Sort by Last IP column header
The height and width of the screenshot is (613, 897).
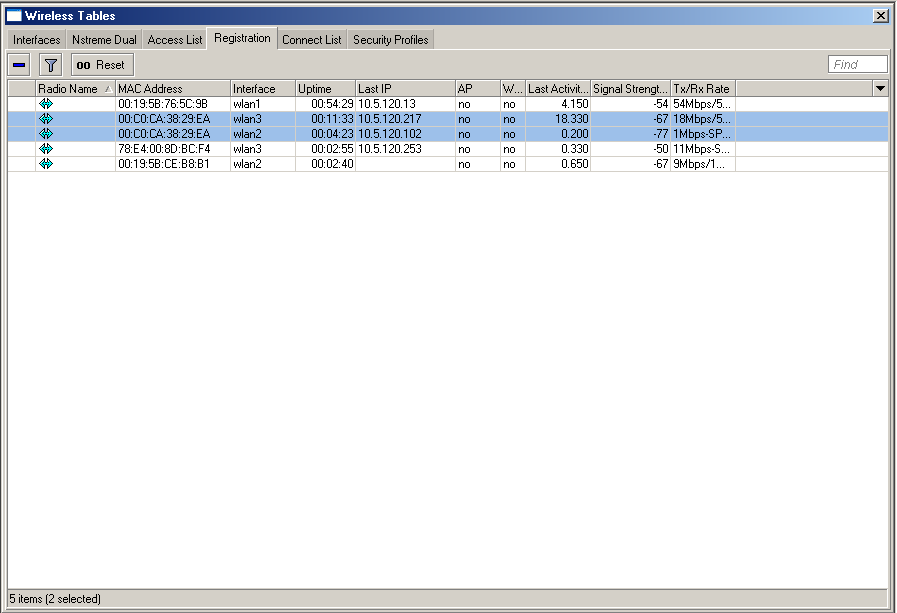[405, 89]
